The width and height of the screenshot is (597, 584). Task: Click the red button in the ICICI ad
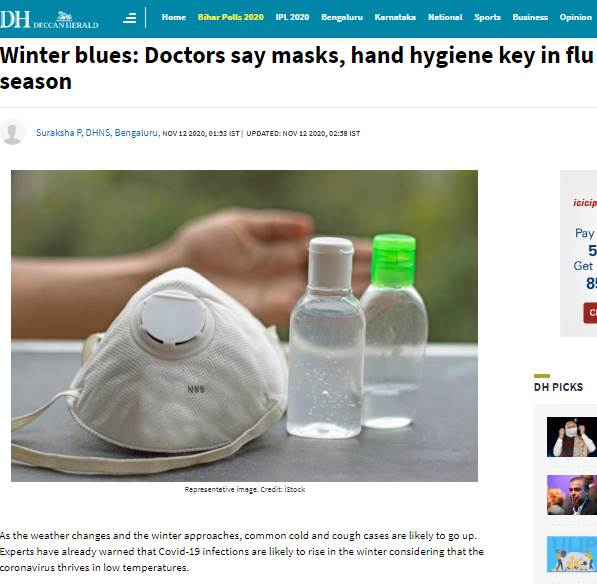pos(591,313)
